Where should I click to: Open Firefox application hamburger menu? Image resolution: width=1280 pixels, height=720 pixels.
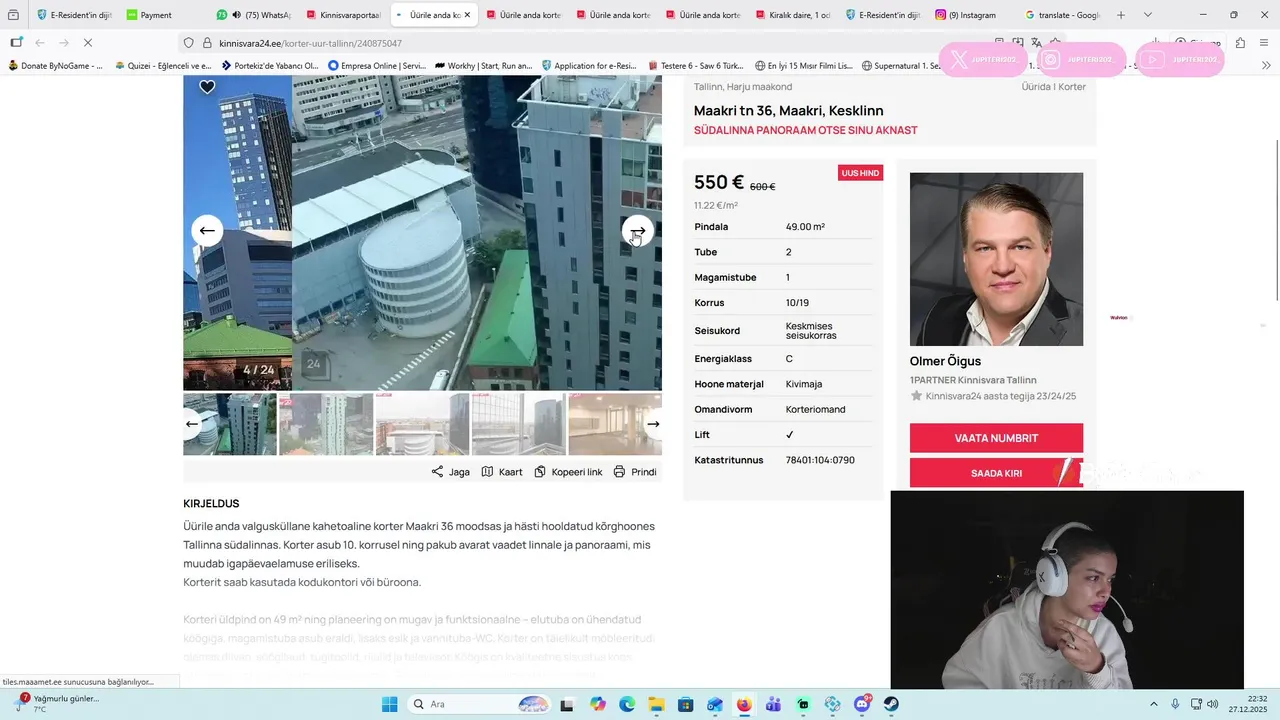click(x=1266, y=43)
